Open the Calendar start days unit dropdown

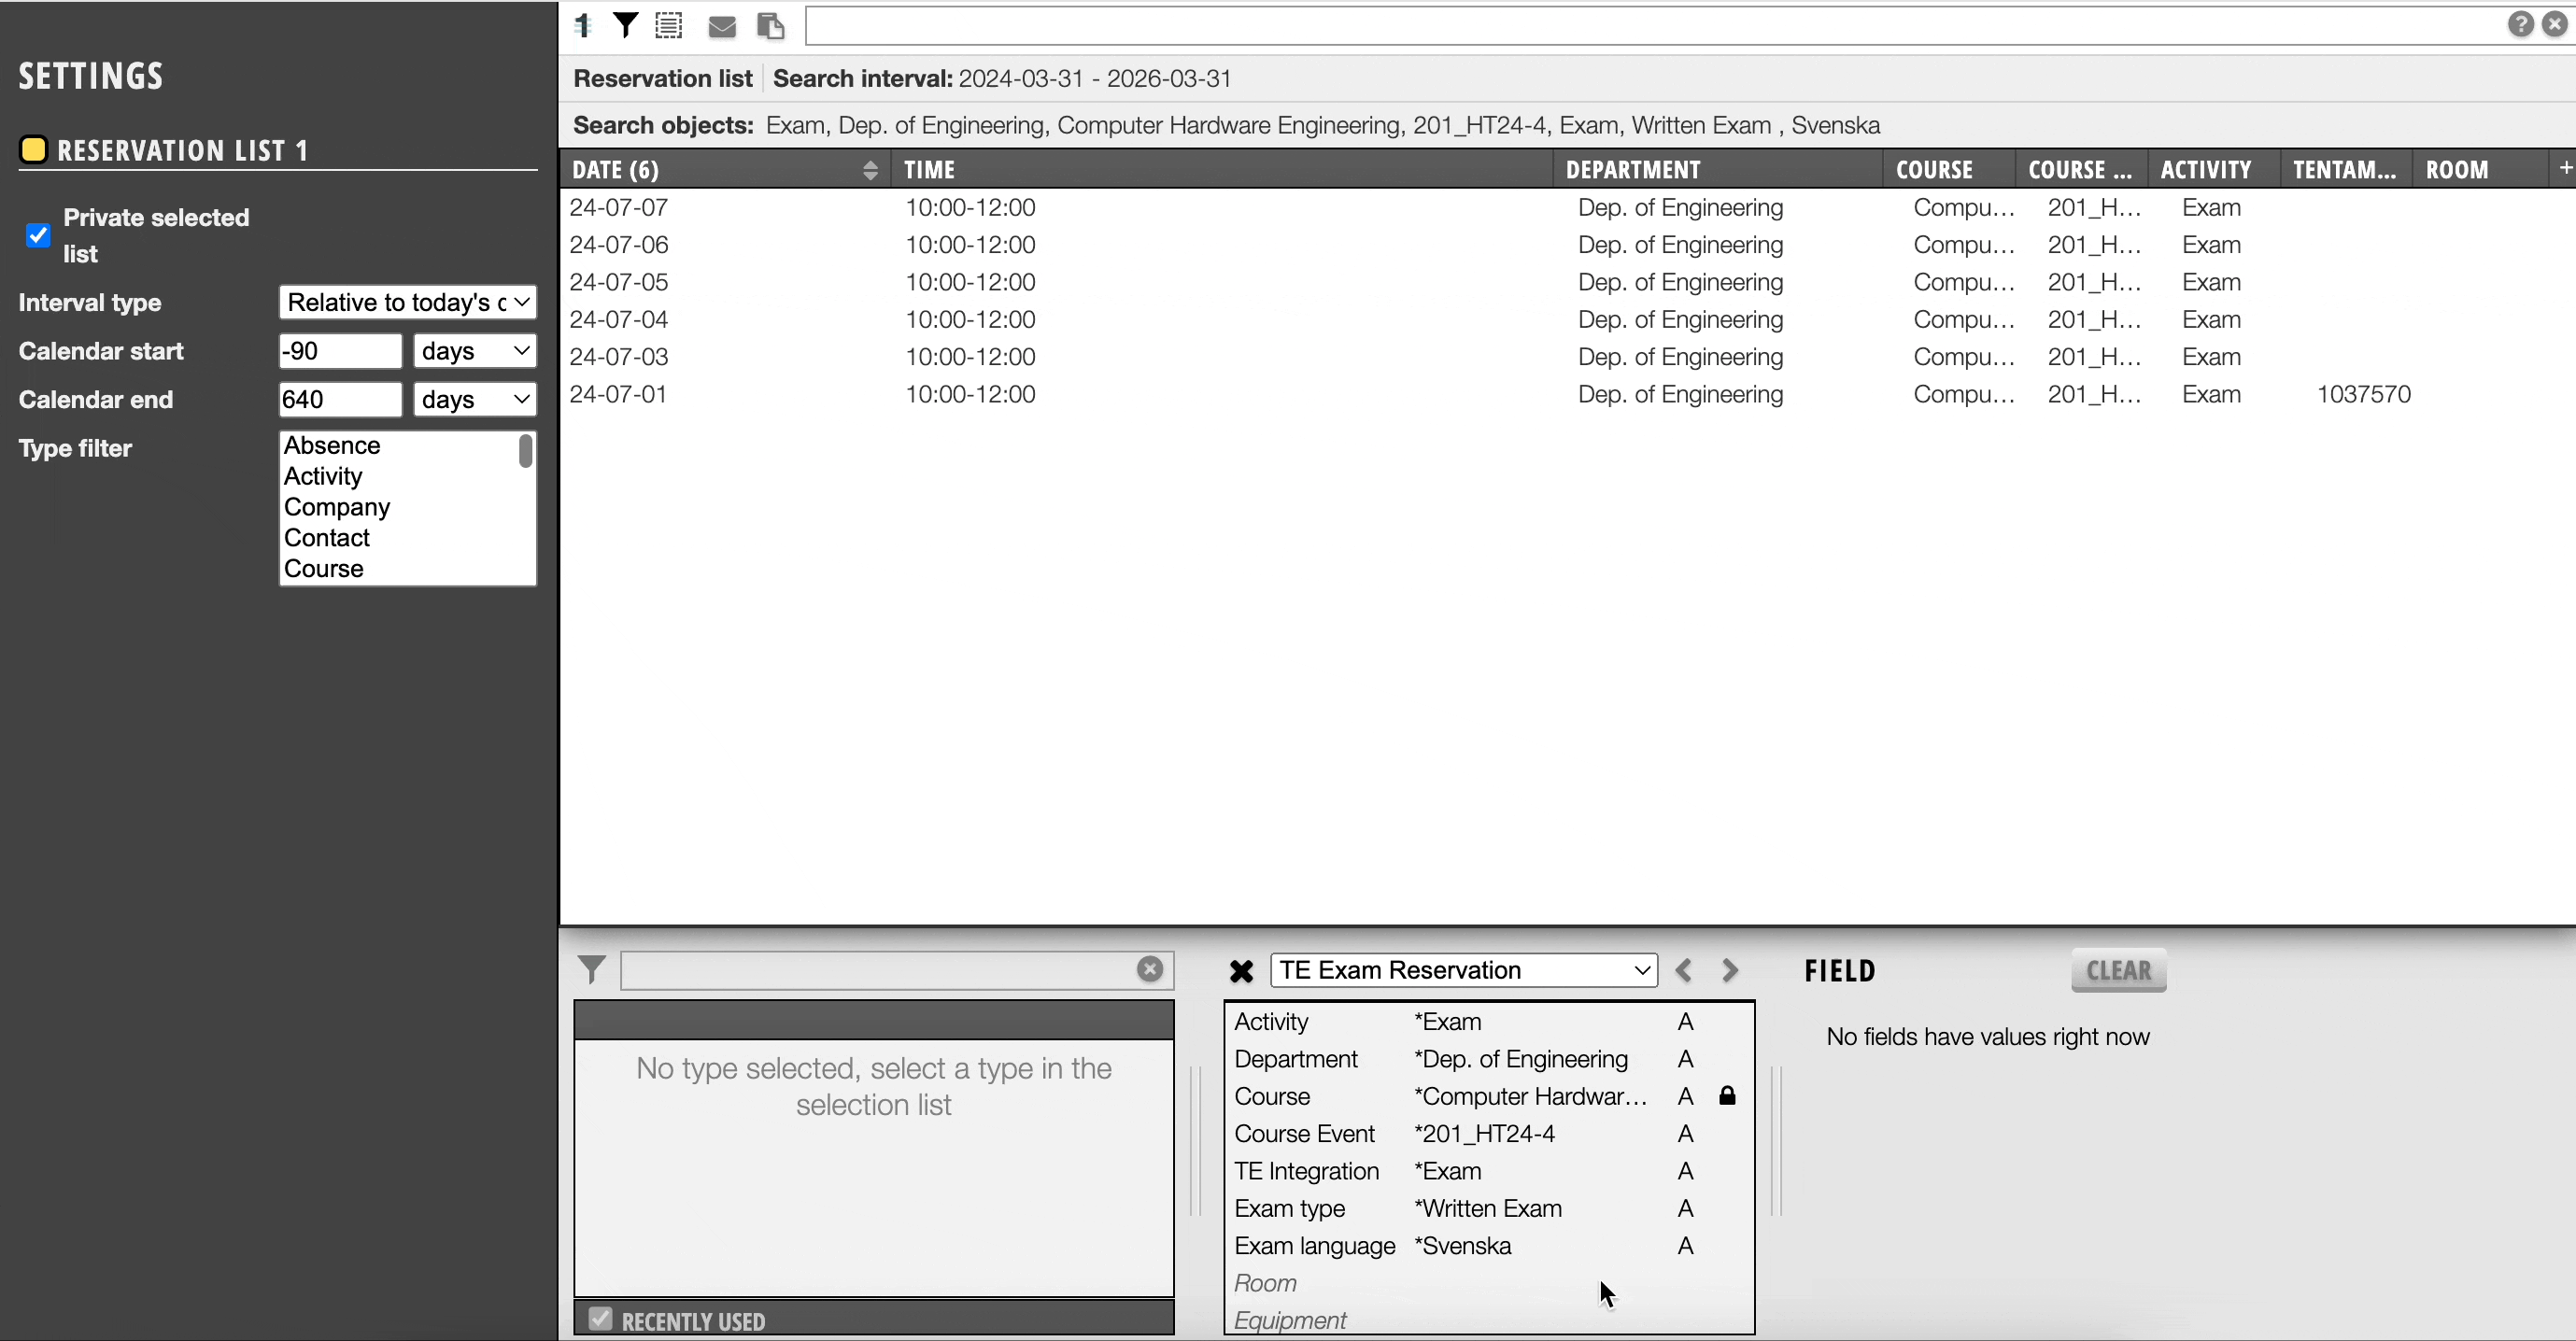click(x=475, y=351)
